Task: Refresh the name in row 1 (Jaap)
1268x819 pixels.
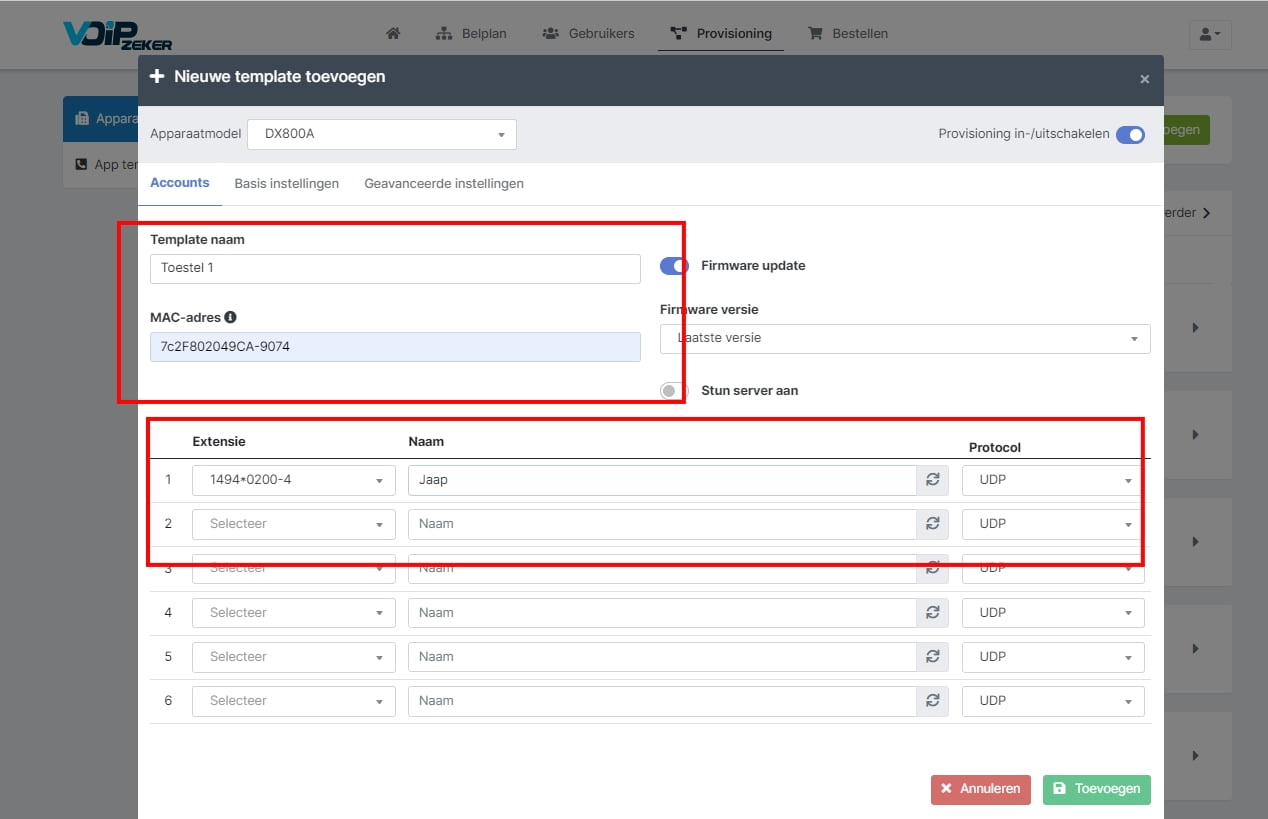Action: point(932,480)
